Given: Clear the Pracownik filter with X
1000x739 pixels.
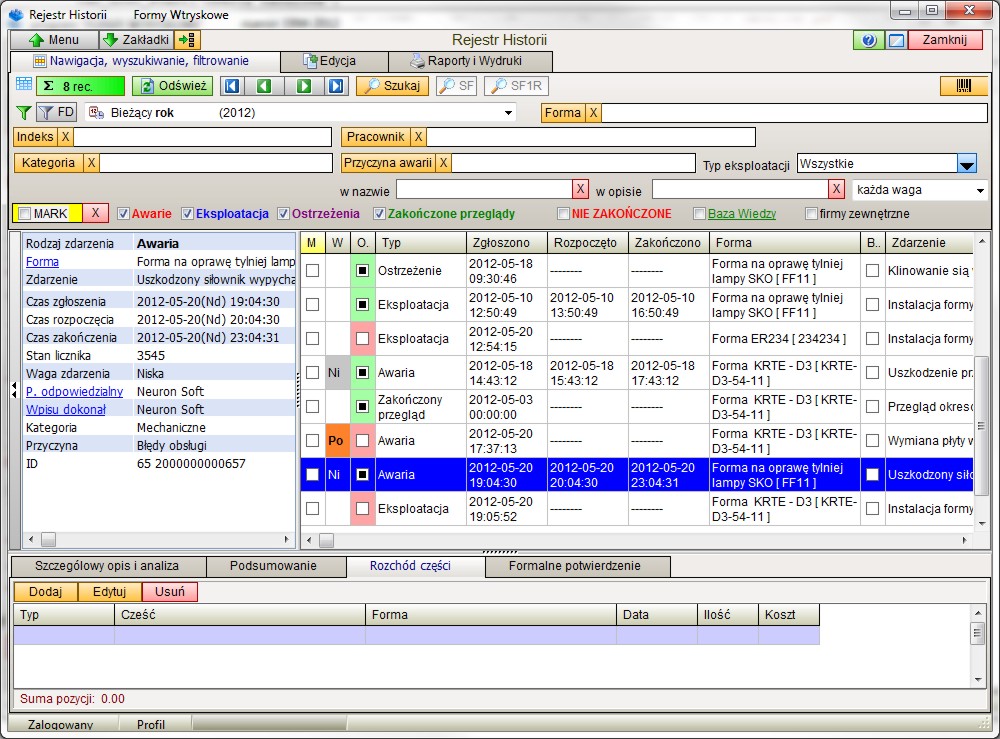Looking at the screenshot, I should point(418,136).
